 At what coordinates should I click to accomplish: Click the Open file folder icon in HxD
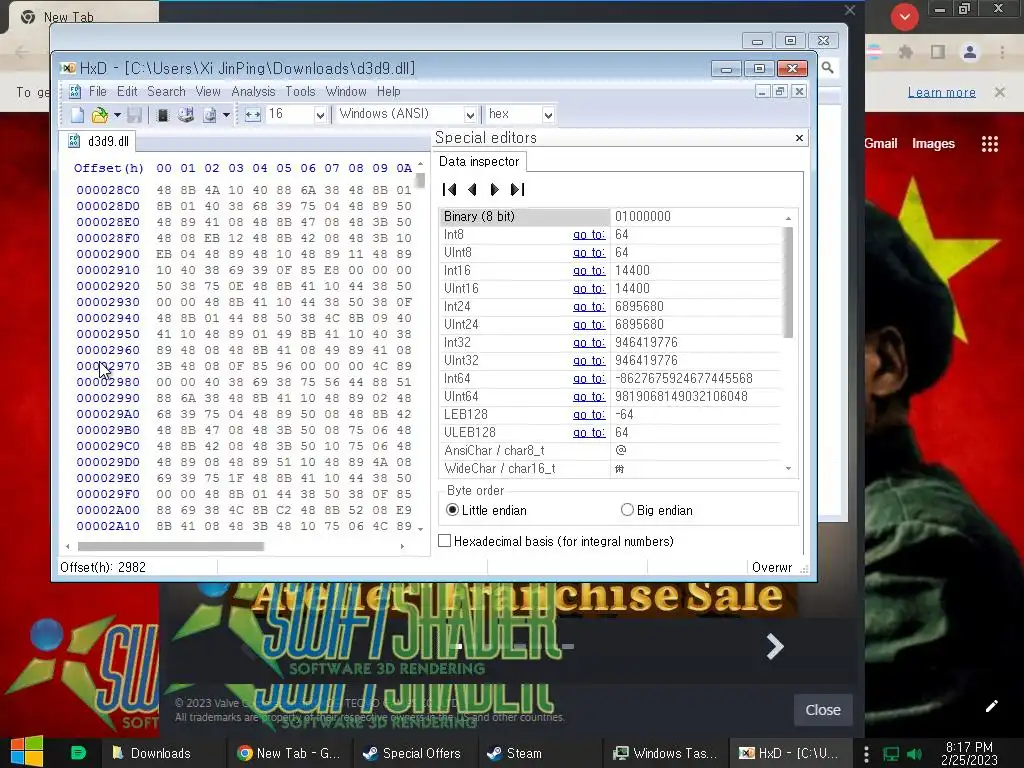click(99, 115)
